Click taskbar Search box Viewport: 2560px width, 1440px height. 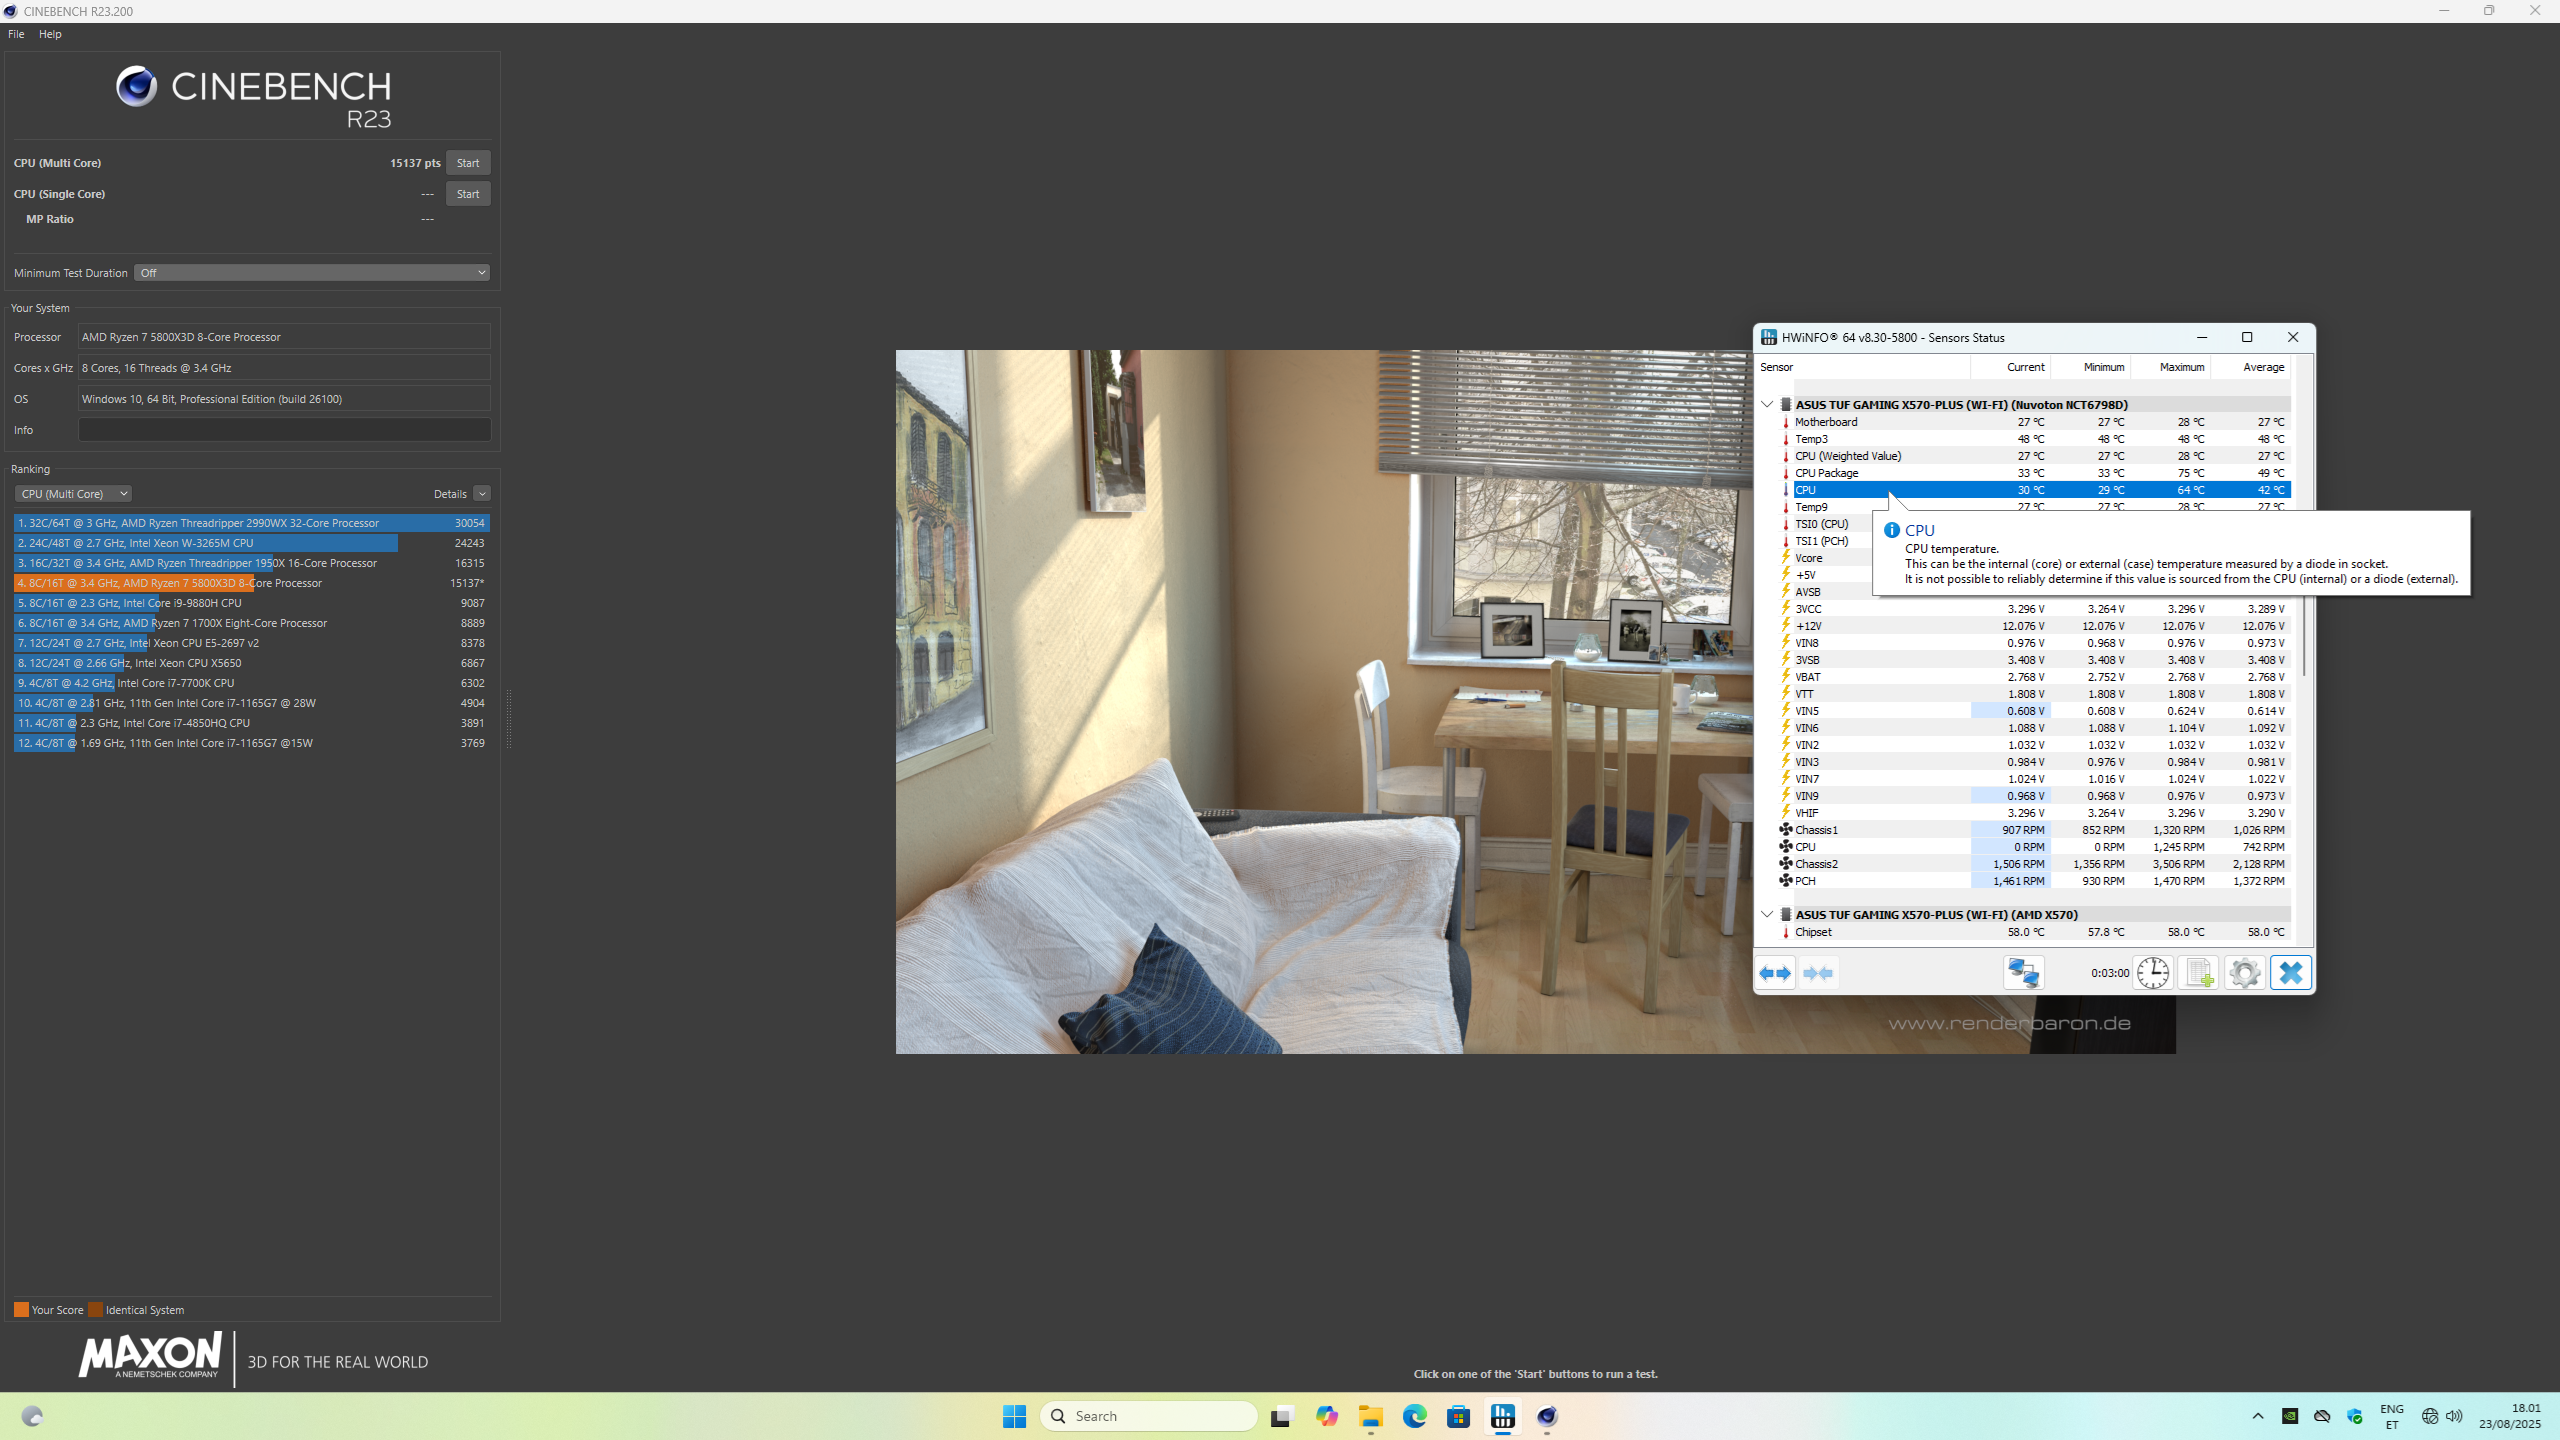(1148, 1416)
